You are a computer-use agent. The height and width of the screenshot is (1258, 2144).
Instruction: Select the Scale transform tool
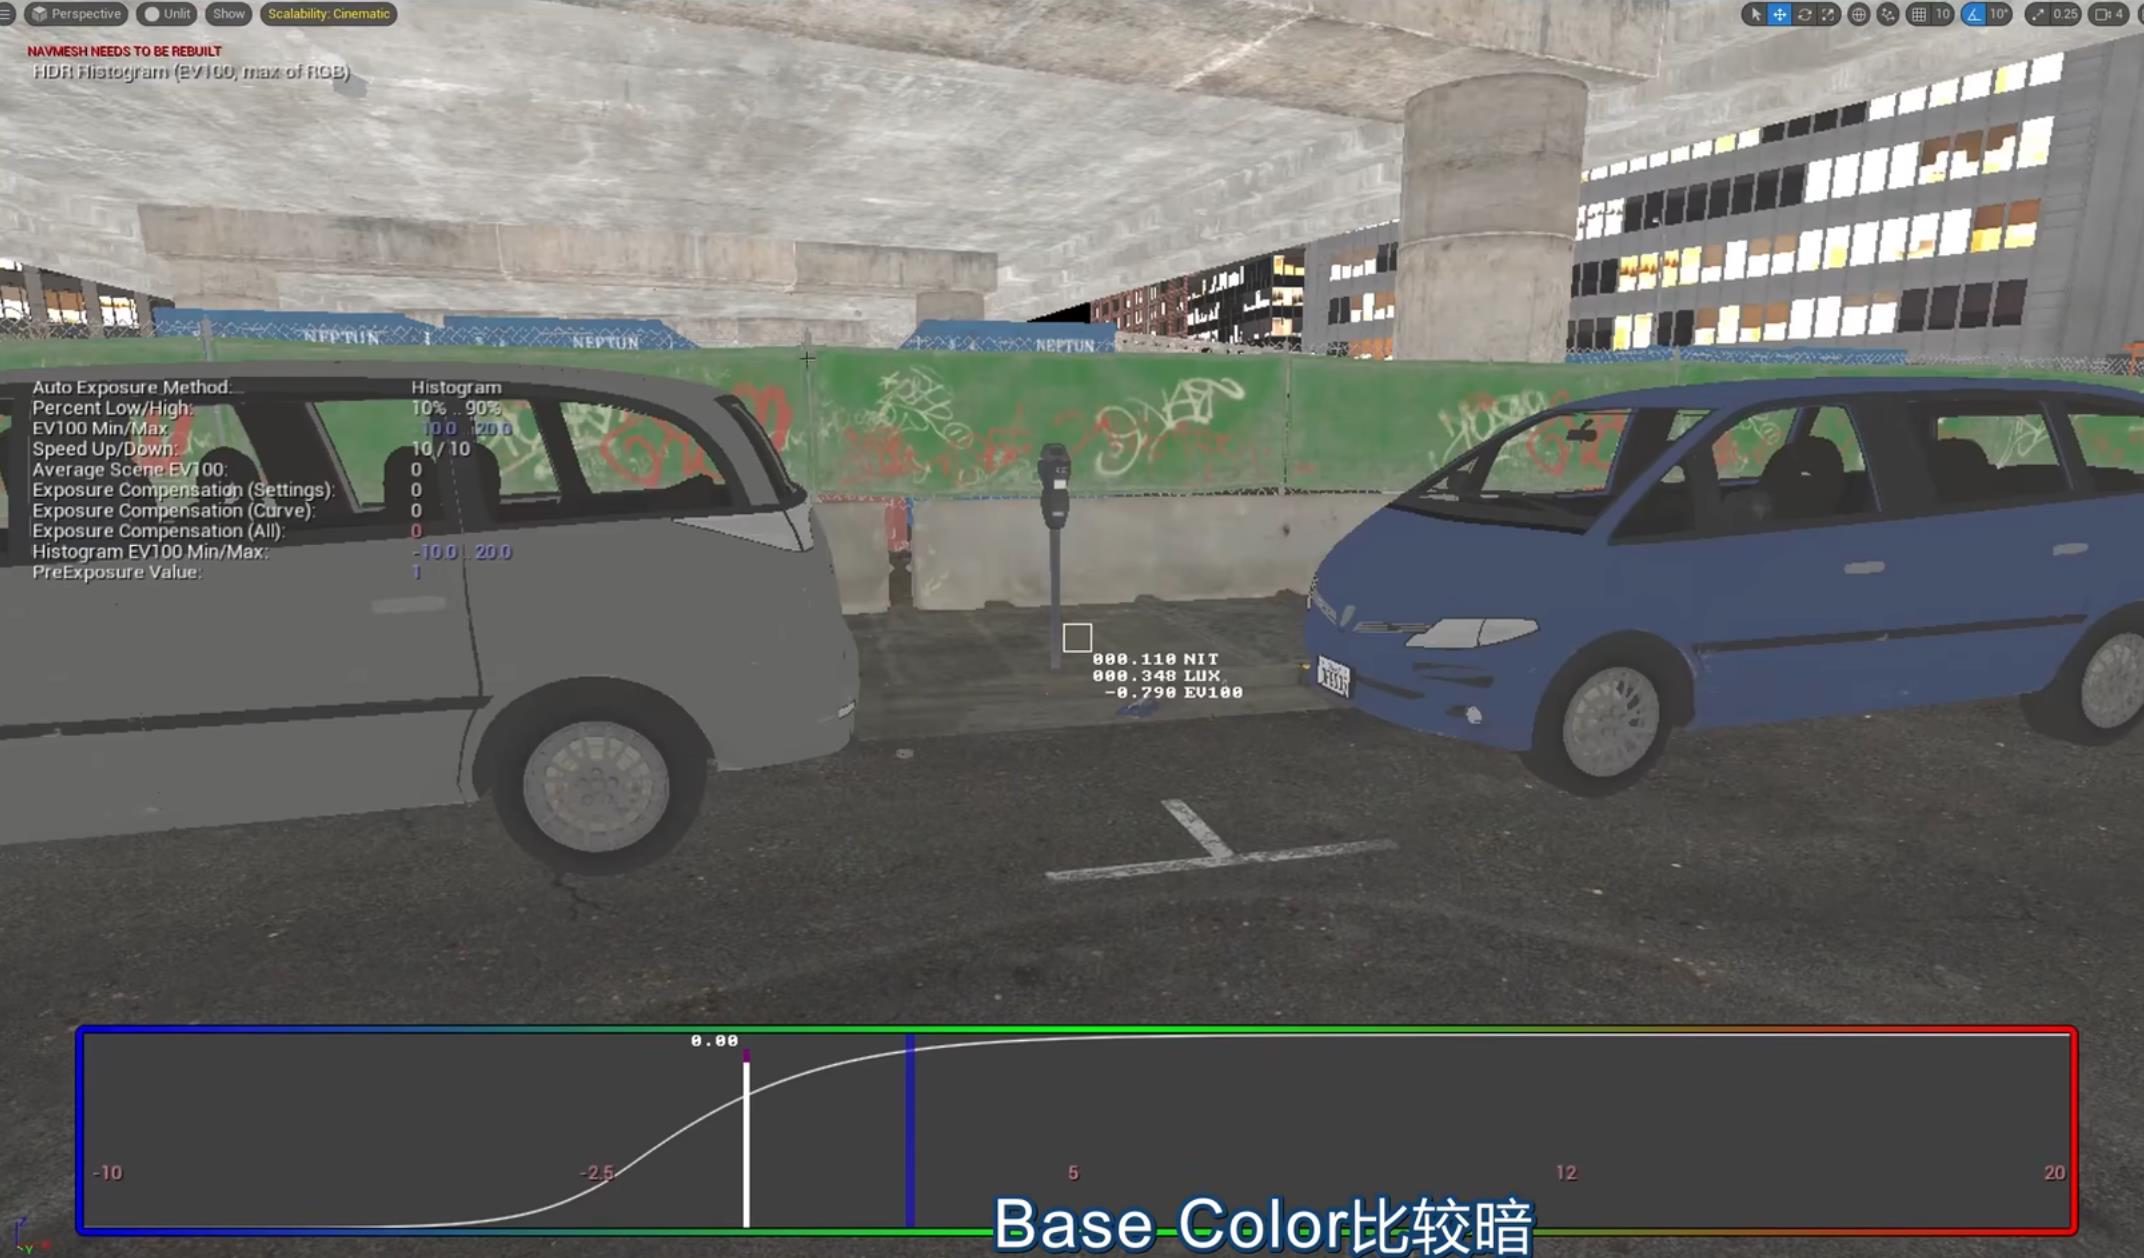(x=1828, y=14)
